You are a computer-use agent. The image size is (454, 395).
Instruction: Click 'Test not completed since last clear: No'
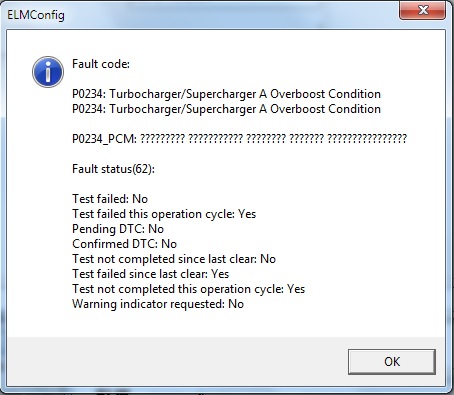point(174,259)
